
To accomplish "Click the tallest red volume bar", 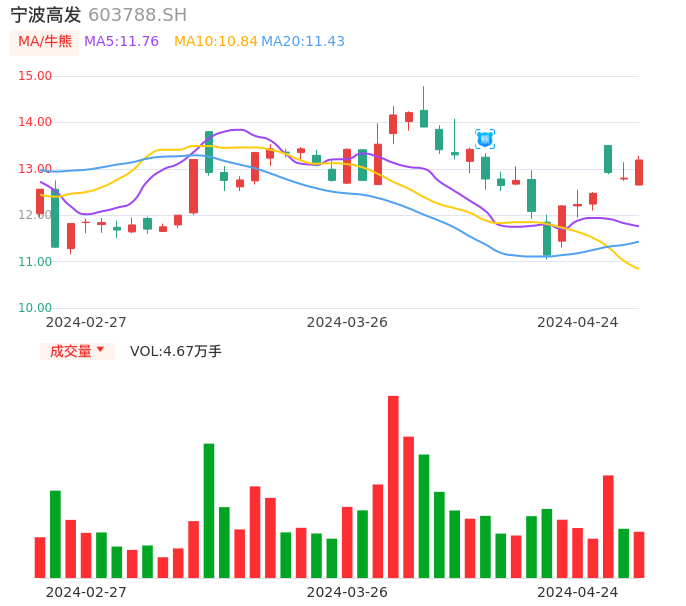I will (x=393, y=487).
